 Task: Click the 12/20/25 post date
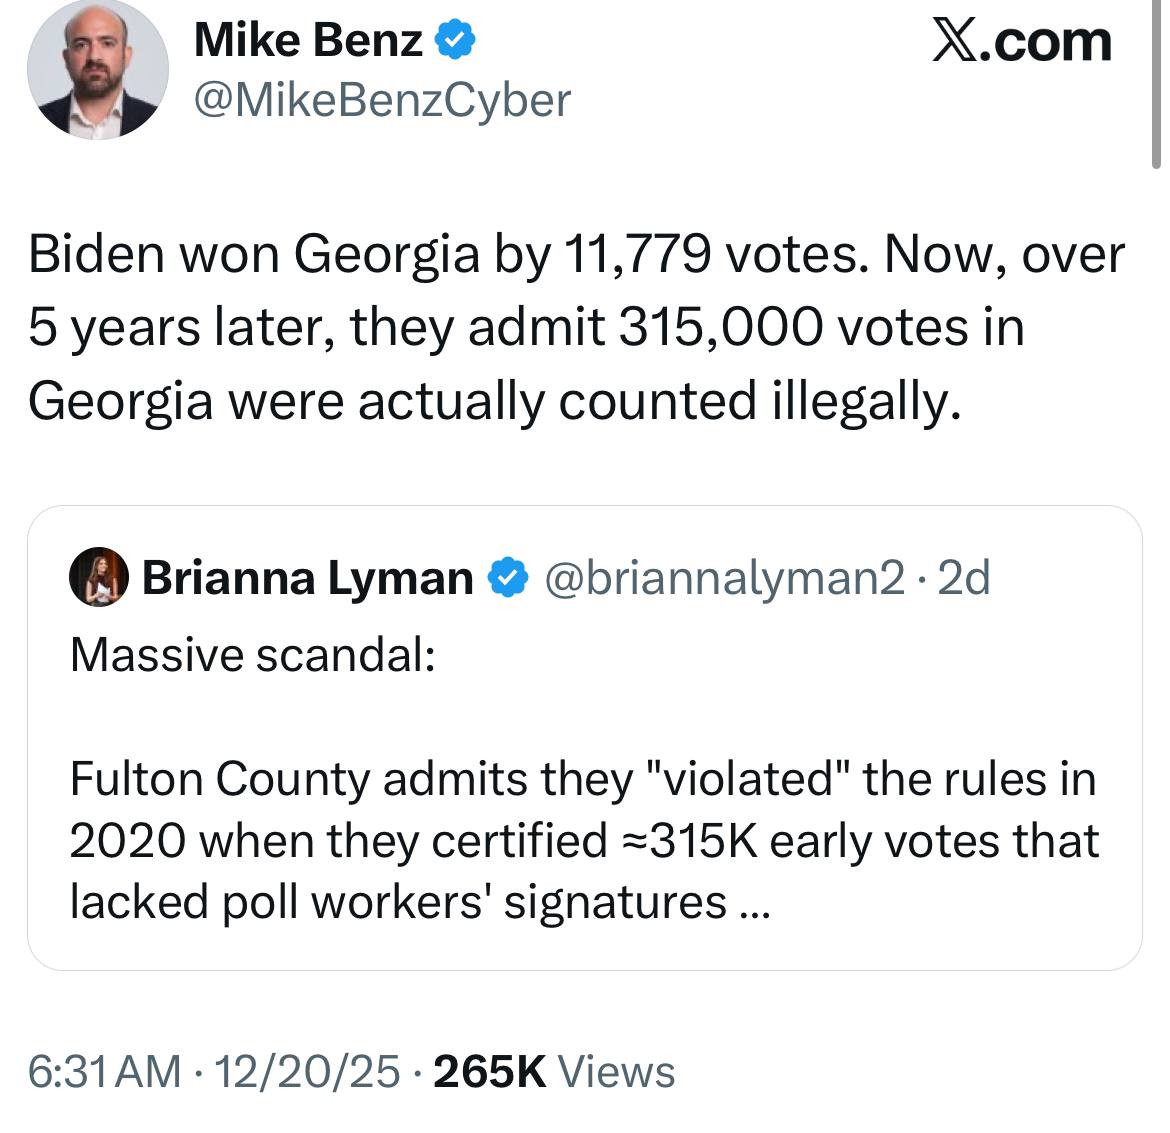pyautogui.click(x=307, y=1071)
